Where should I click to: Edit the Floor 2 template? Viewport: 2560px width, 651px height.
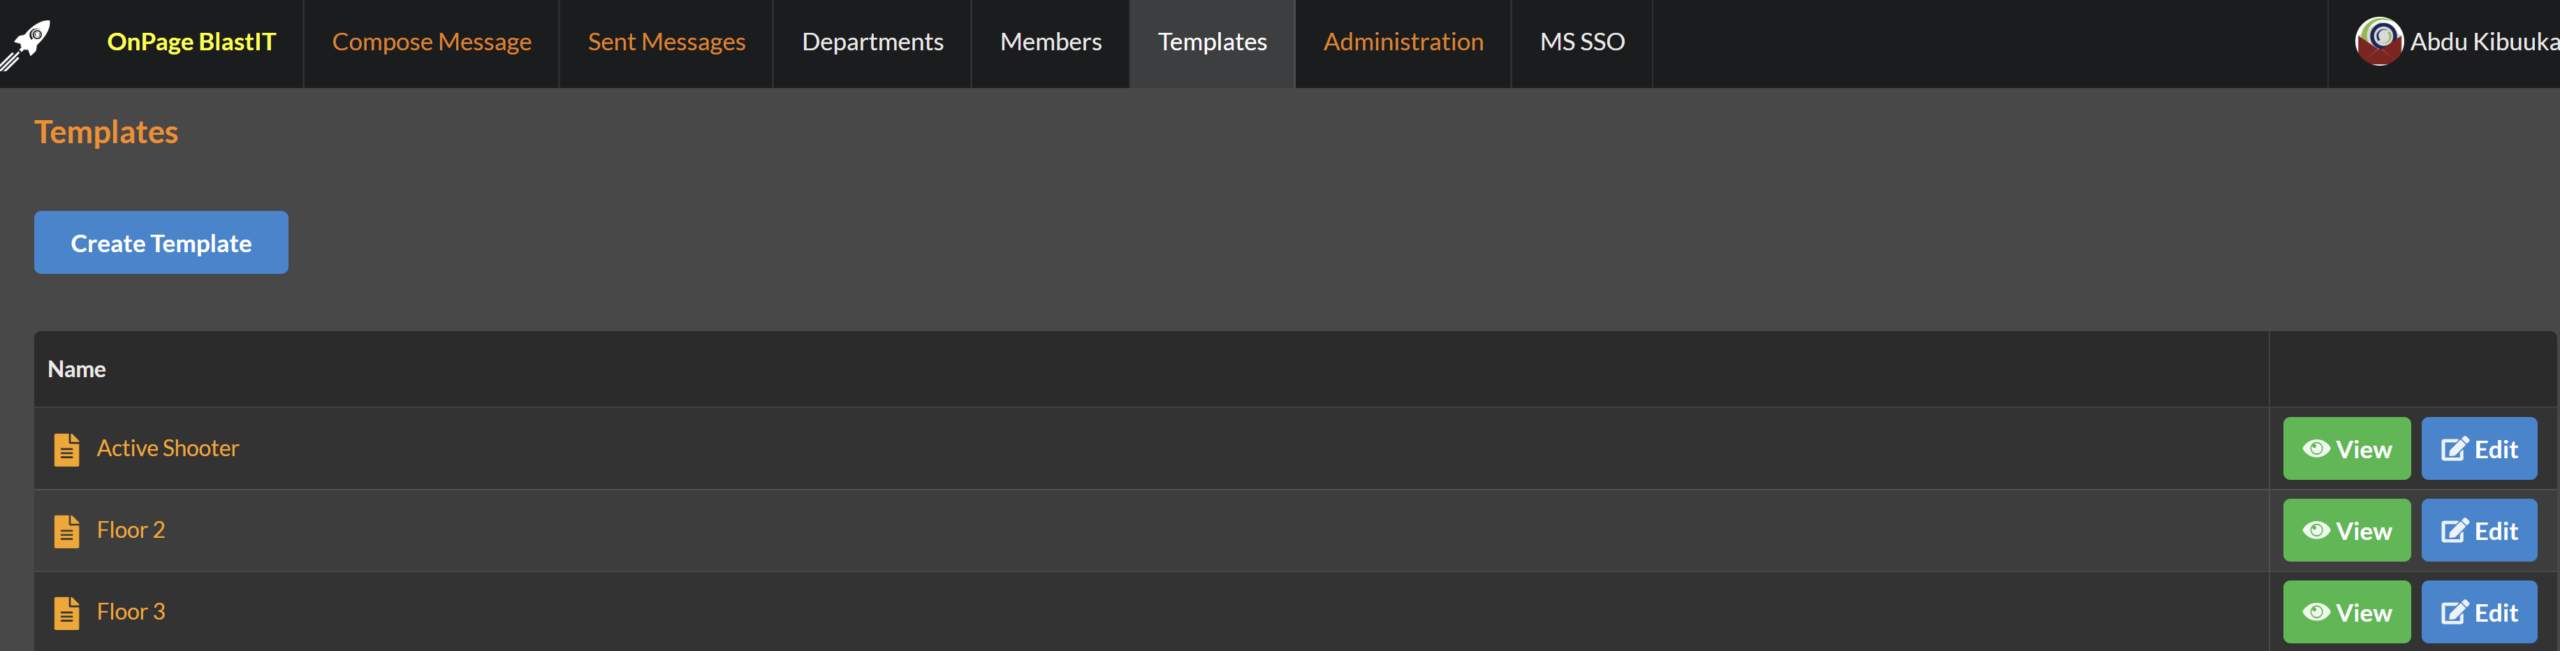click(2479, 531)
